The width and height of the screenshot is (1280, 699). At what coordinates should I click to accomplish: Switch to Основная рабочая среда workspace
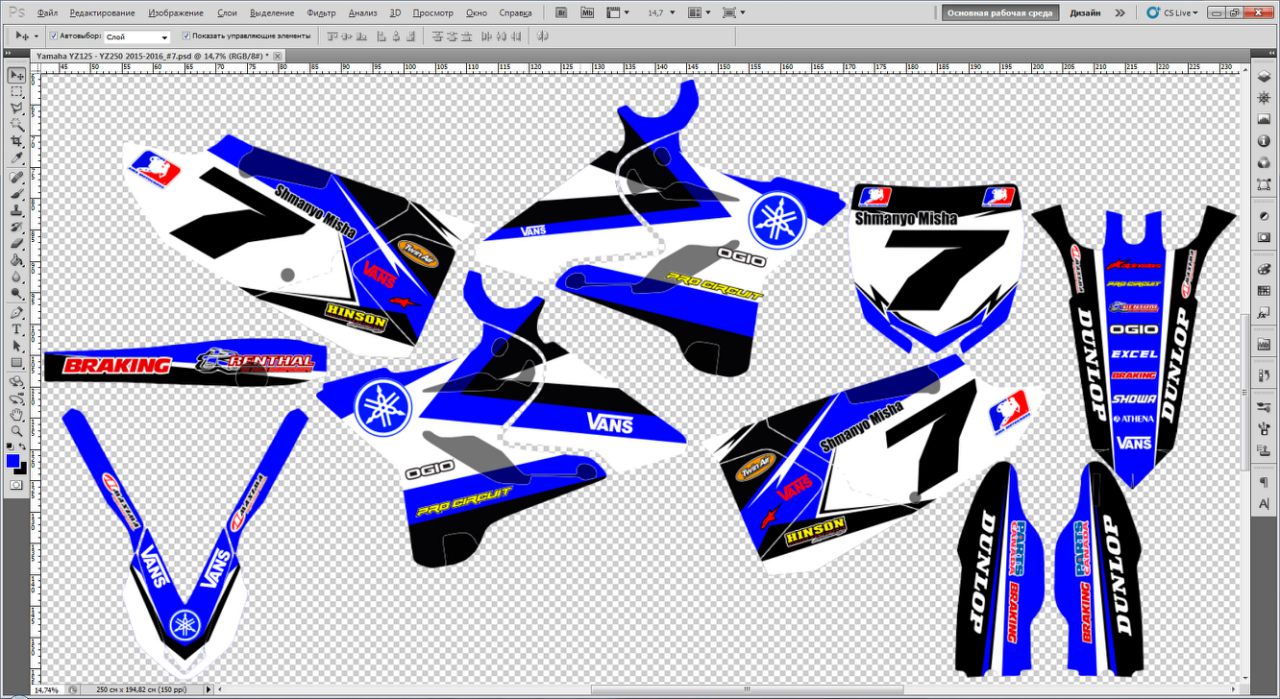(x=999, y=13)
